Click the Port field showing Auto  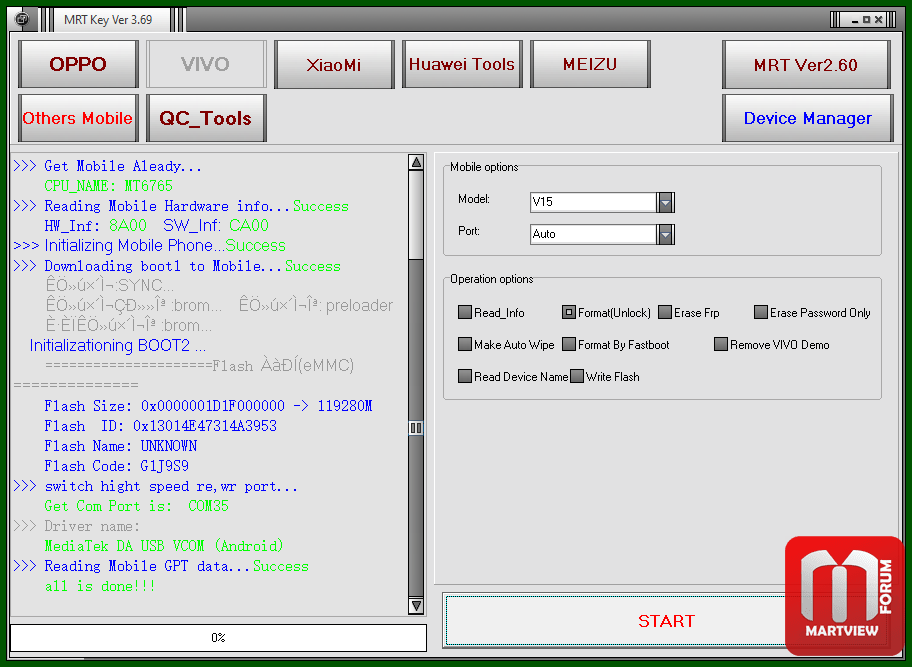click(593, 234)
